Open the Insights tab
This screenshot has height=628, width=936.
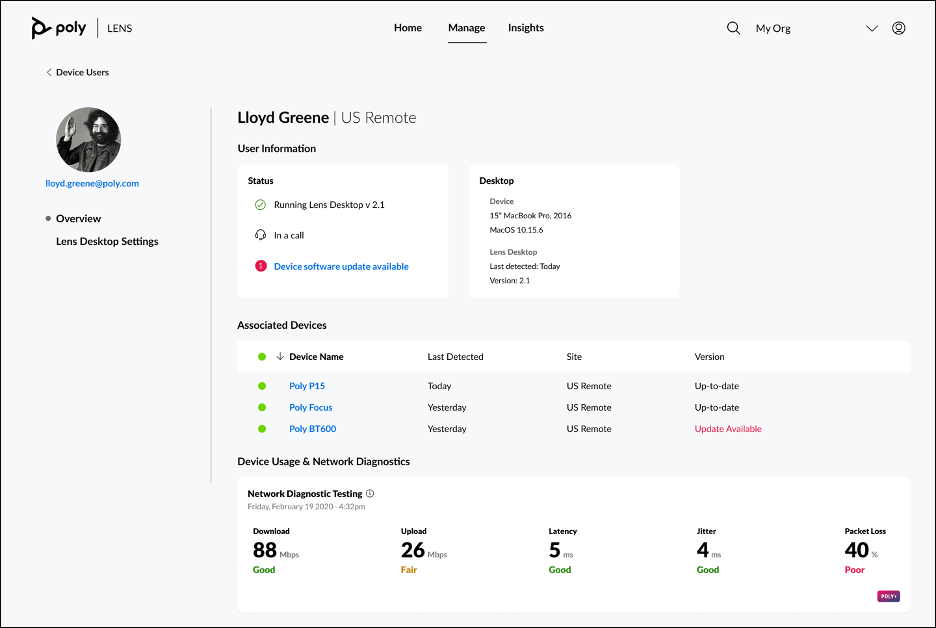(526, 28)
